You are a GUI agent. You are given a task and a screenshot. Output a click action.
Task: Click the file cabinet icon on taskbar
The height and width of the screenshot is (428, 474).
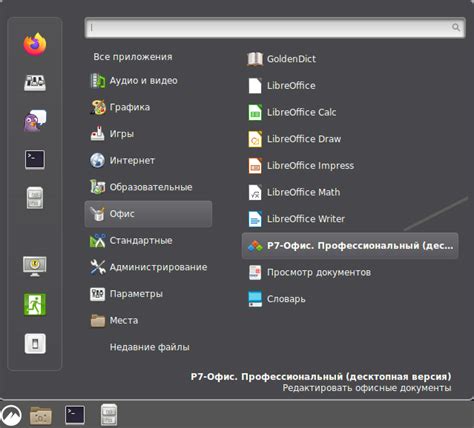(x=109, y=415)
